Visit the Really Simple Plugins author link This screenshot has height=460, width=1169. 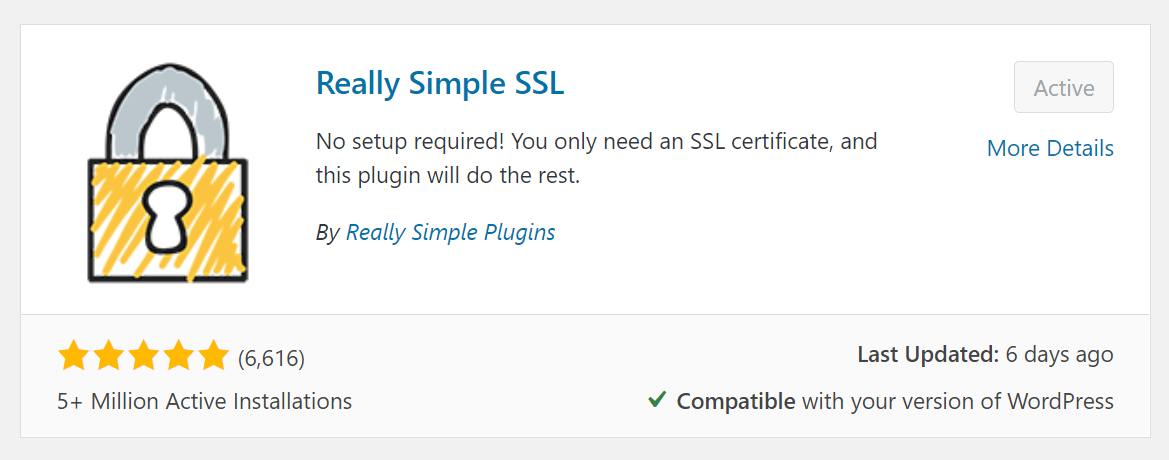[451, 232]
